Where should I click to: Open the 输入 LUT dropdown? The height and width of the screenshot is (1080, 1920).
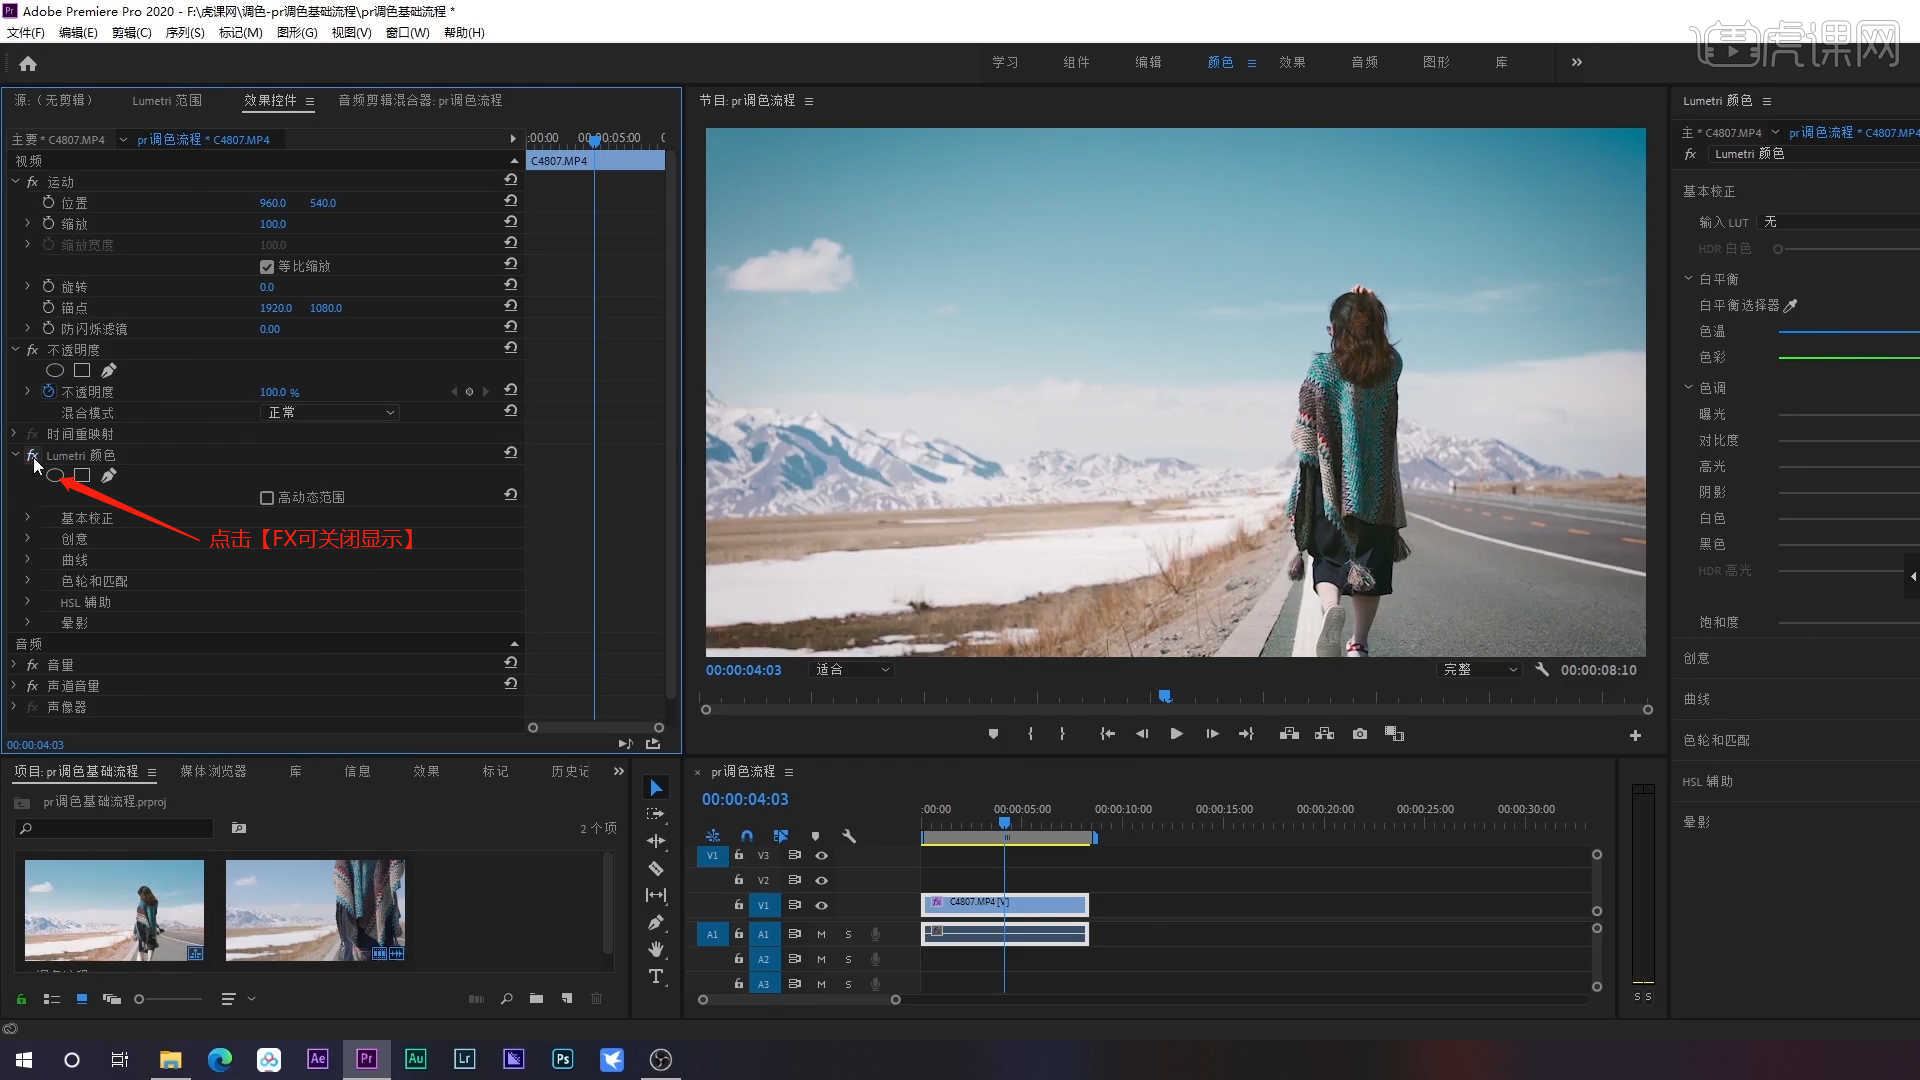pyautogui.click(x=1838, y=222)
